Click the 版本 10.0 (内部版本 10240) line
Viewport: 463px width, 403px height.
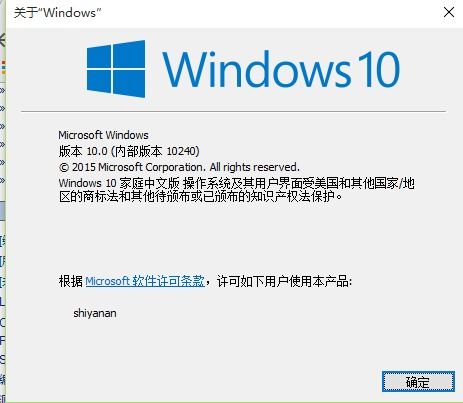click(129, 151)
